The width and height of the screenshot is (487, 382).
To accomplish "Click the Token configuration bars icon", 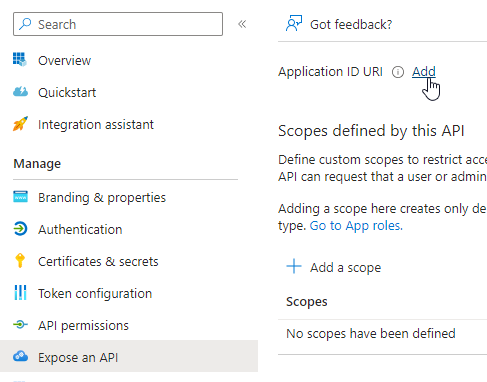I will [20, 293].
